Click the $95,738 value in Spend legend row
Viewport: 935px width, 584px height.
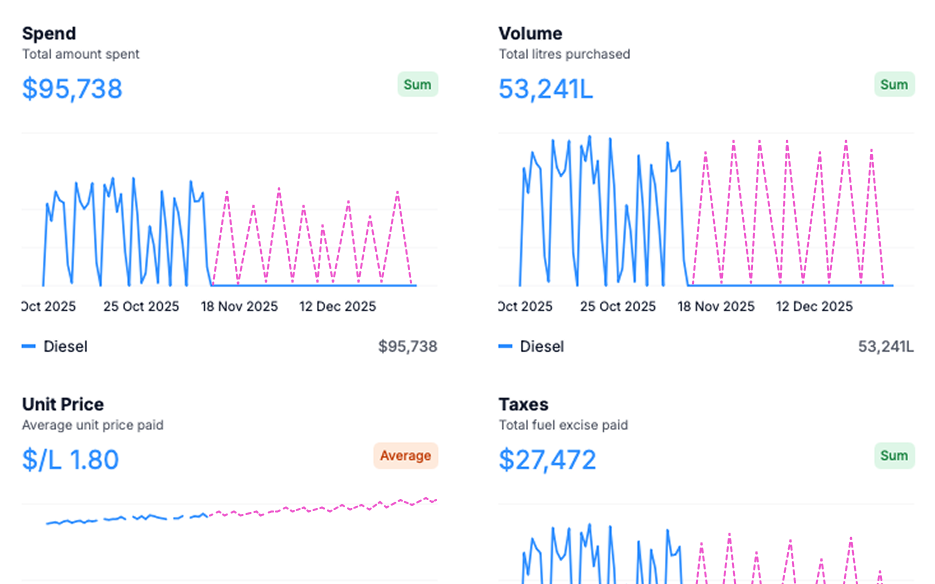[407, 347]
